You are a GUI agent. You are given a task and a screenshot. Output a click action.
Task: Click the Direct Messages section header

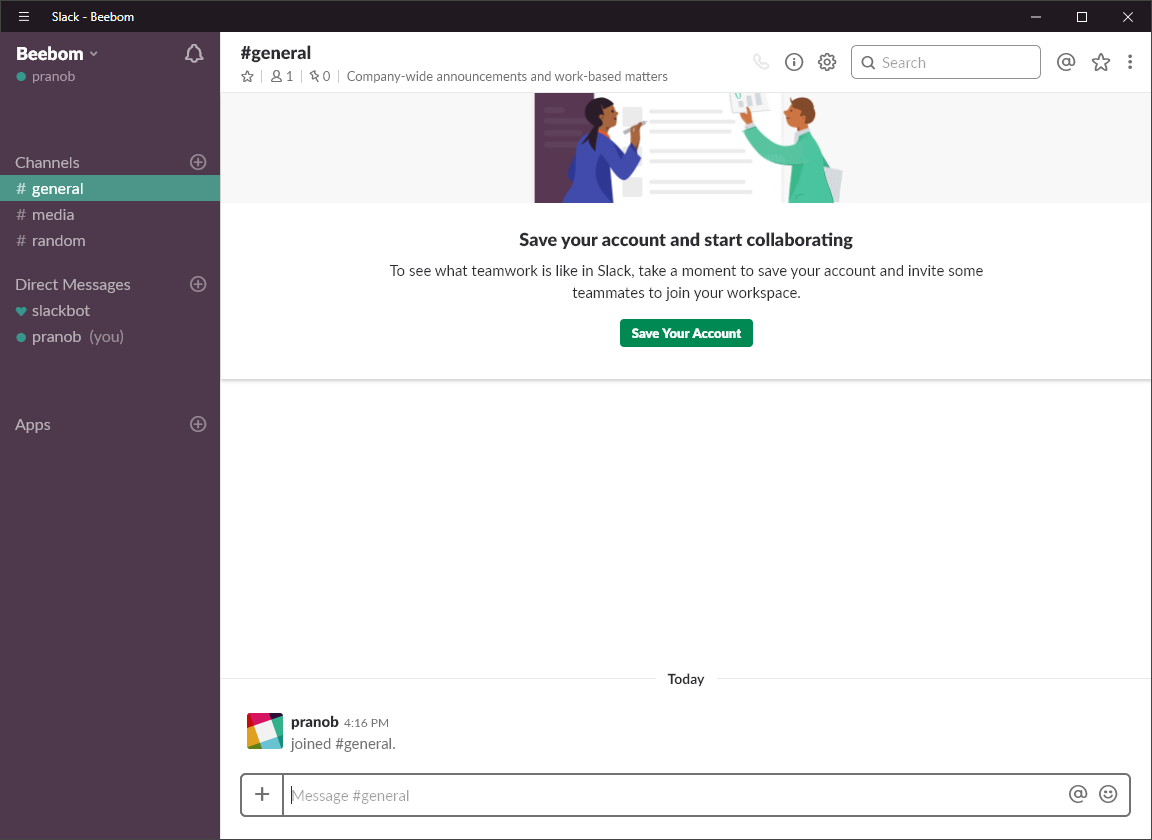73,284
